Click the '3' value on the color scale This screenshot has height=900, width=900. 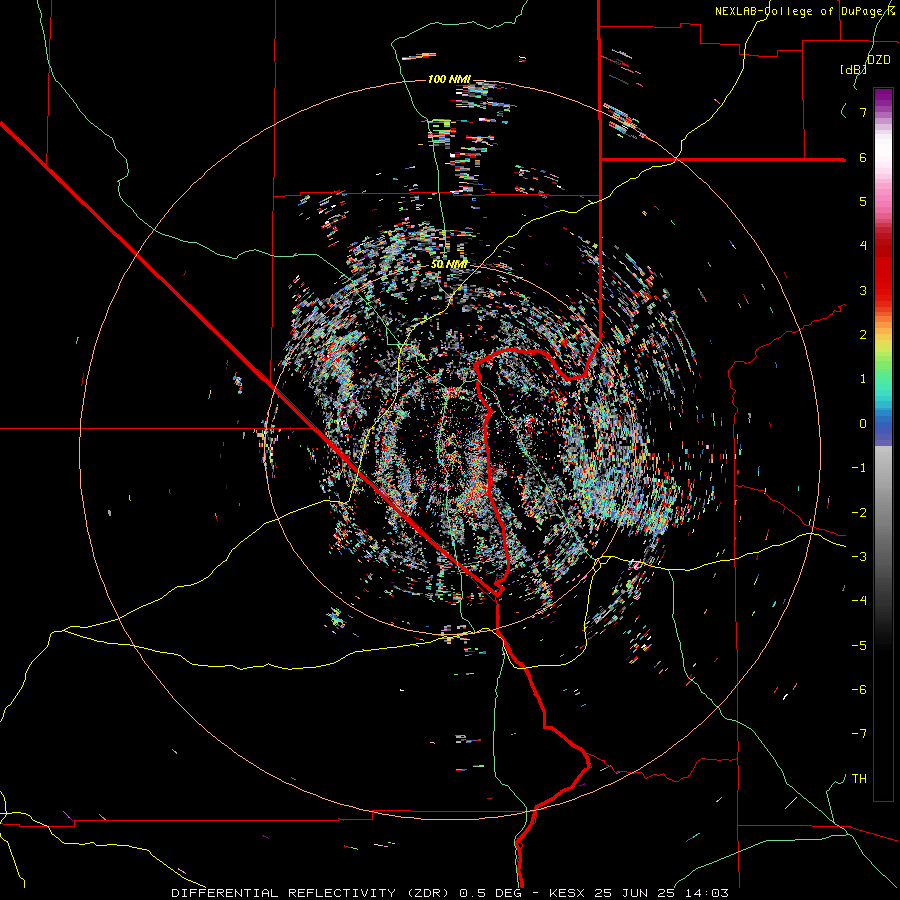[863, 290]
